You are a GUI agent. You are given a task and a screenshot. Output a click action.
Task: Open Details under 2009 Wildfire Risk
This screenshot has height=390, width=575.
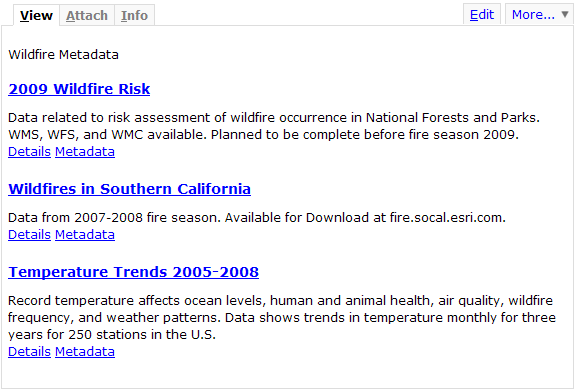(x=29, y=151)
